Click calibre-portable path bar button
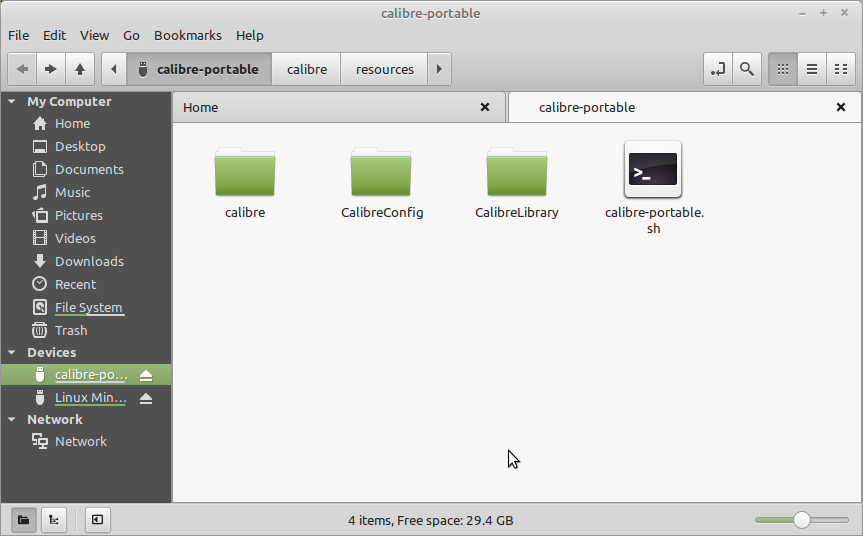 199,69
